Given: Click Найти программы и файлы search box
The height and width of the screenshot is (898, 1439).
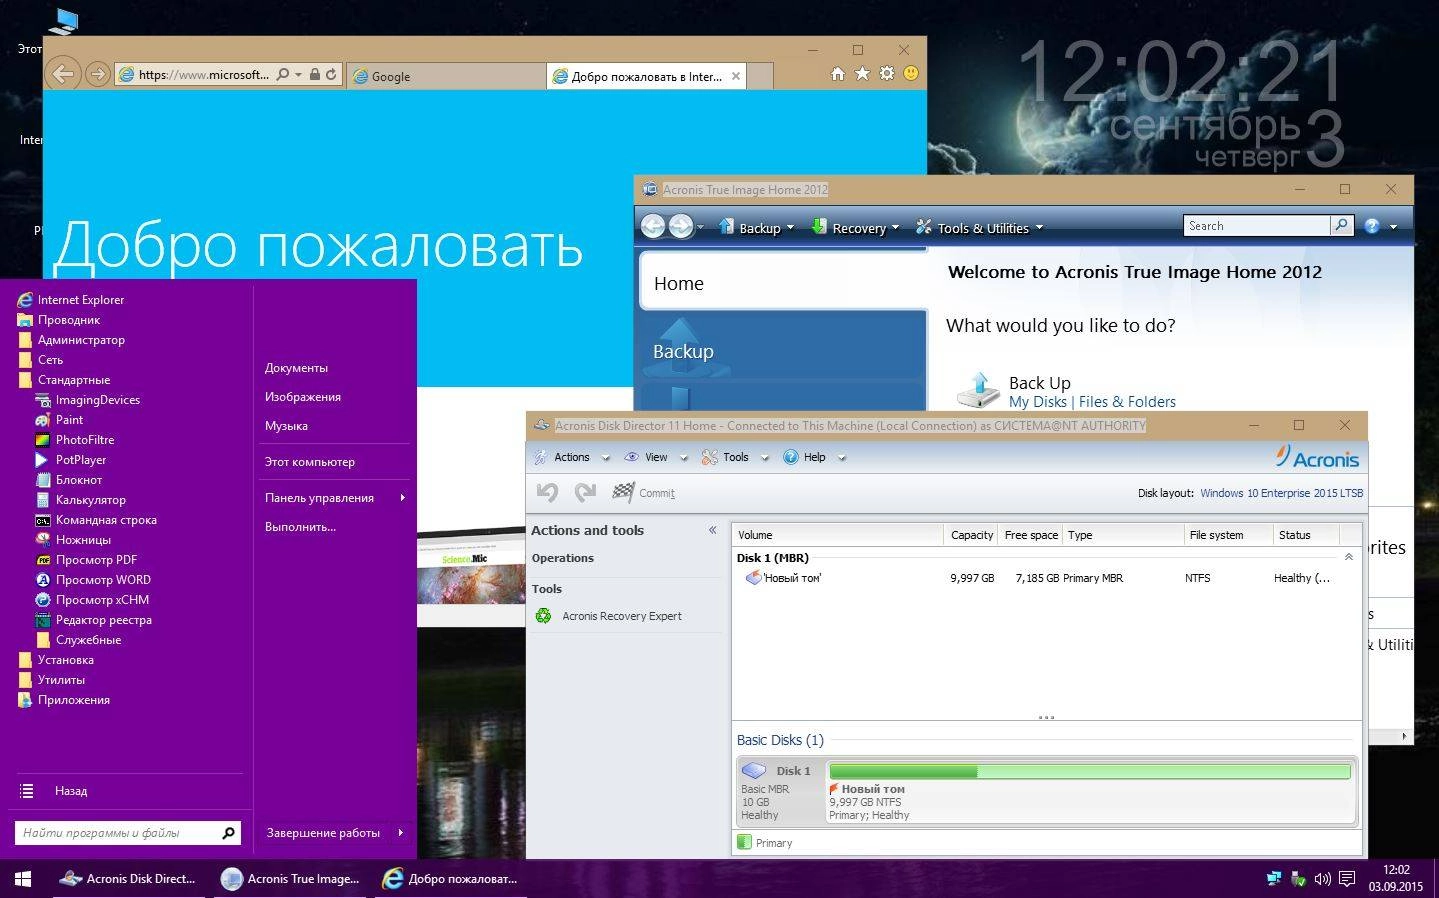Looking at the screenshot, I should [x=128, y=832].
